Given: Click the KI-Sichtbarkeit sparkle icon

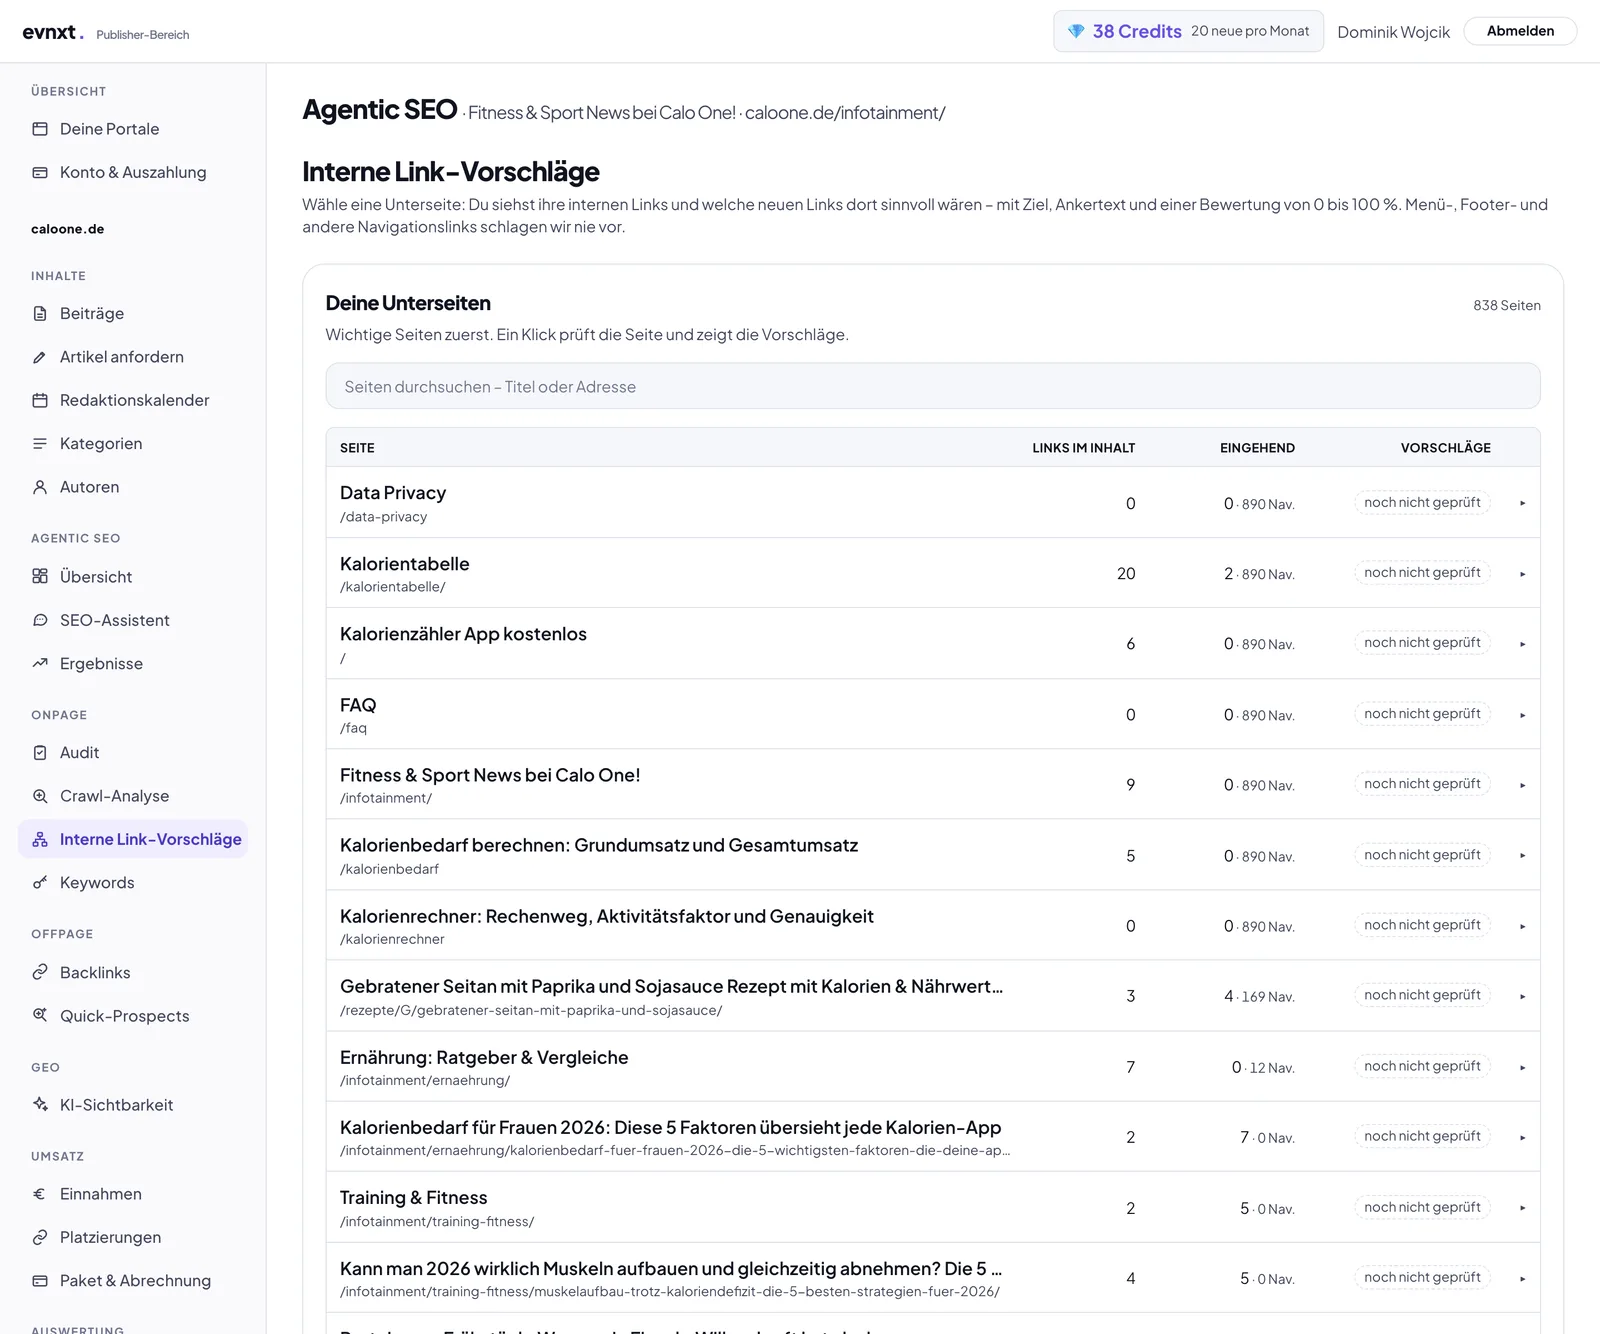Looking at the screenshot, I should pos(40,1104).
